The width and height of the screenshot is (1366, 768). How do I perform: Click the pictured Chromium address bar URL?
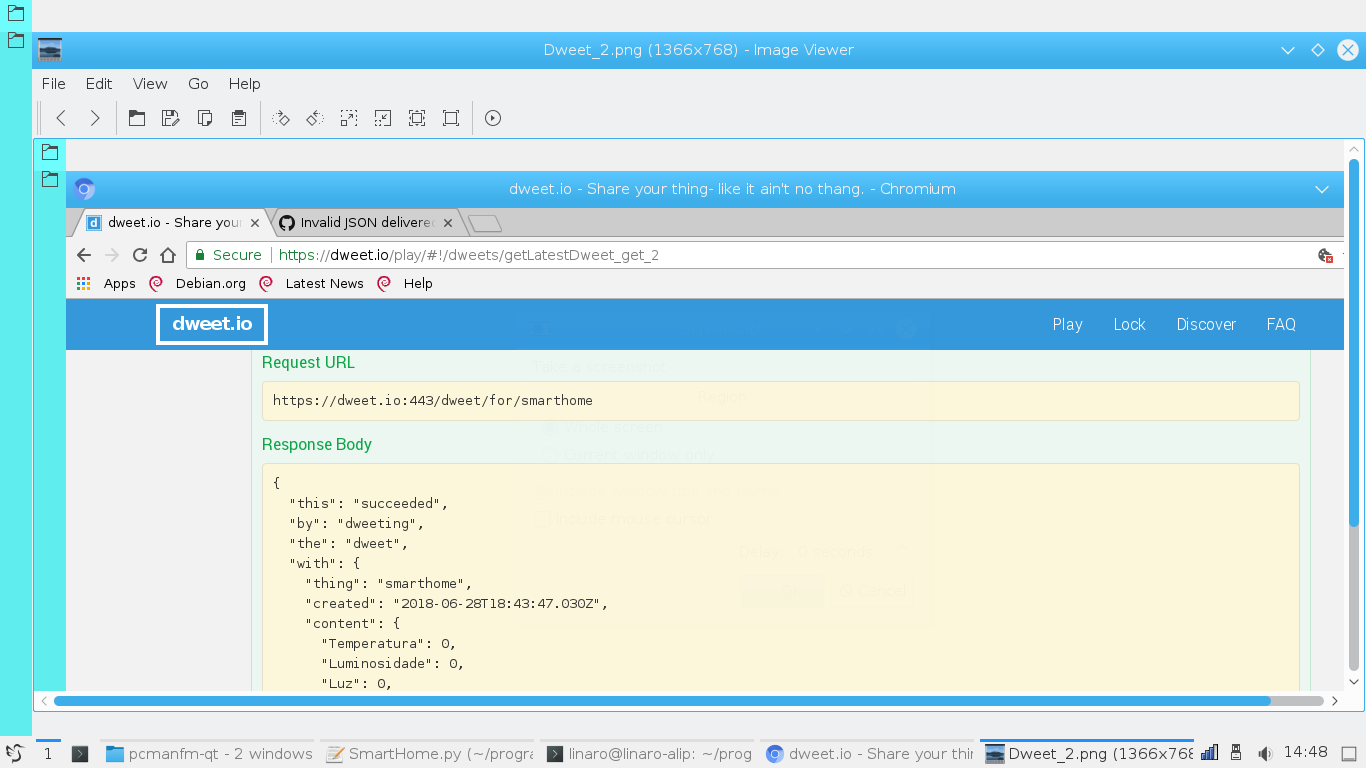pyautogui.click(x=468, y=255)
